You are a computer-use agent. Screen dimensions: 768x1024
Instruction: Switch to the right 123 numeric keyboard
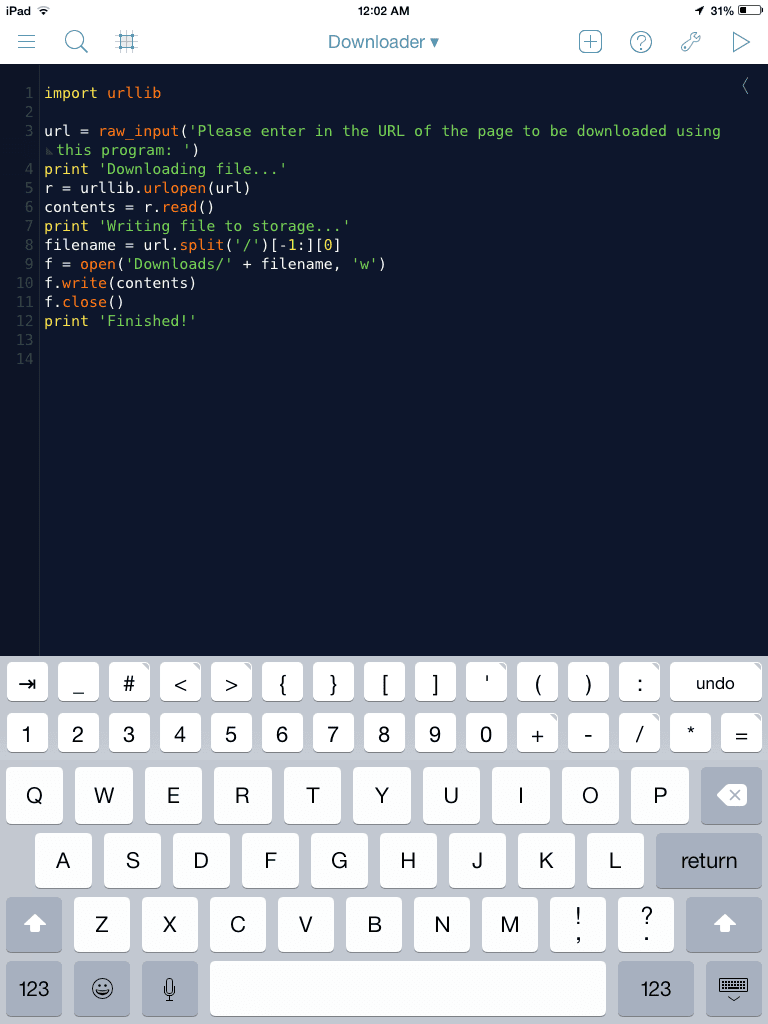(x=656, y=988)
